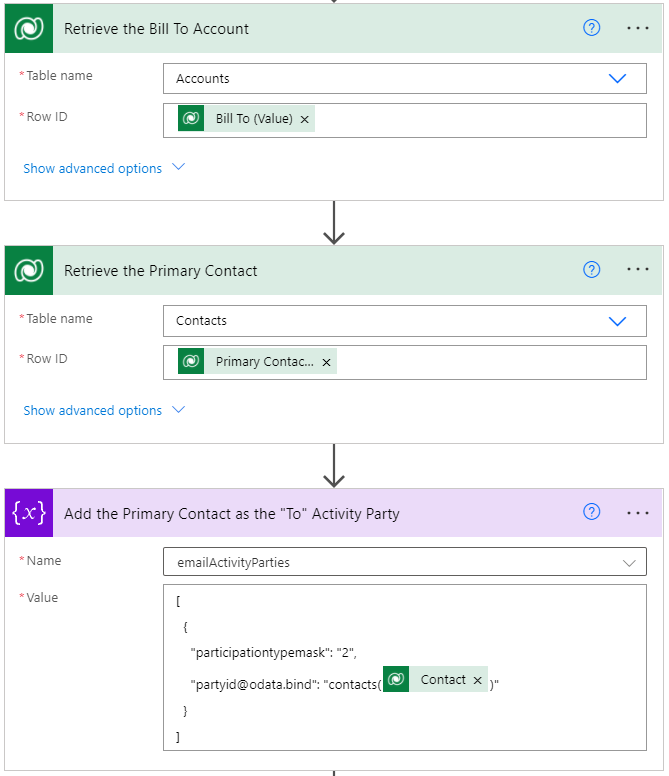This screenshot has height=776, width=669.
Task: Select the Bill To (Value) dynamic content token
Action: tap(254, 119)
